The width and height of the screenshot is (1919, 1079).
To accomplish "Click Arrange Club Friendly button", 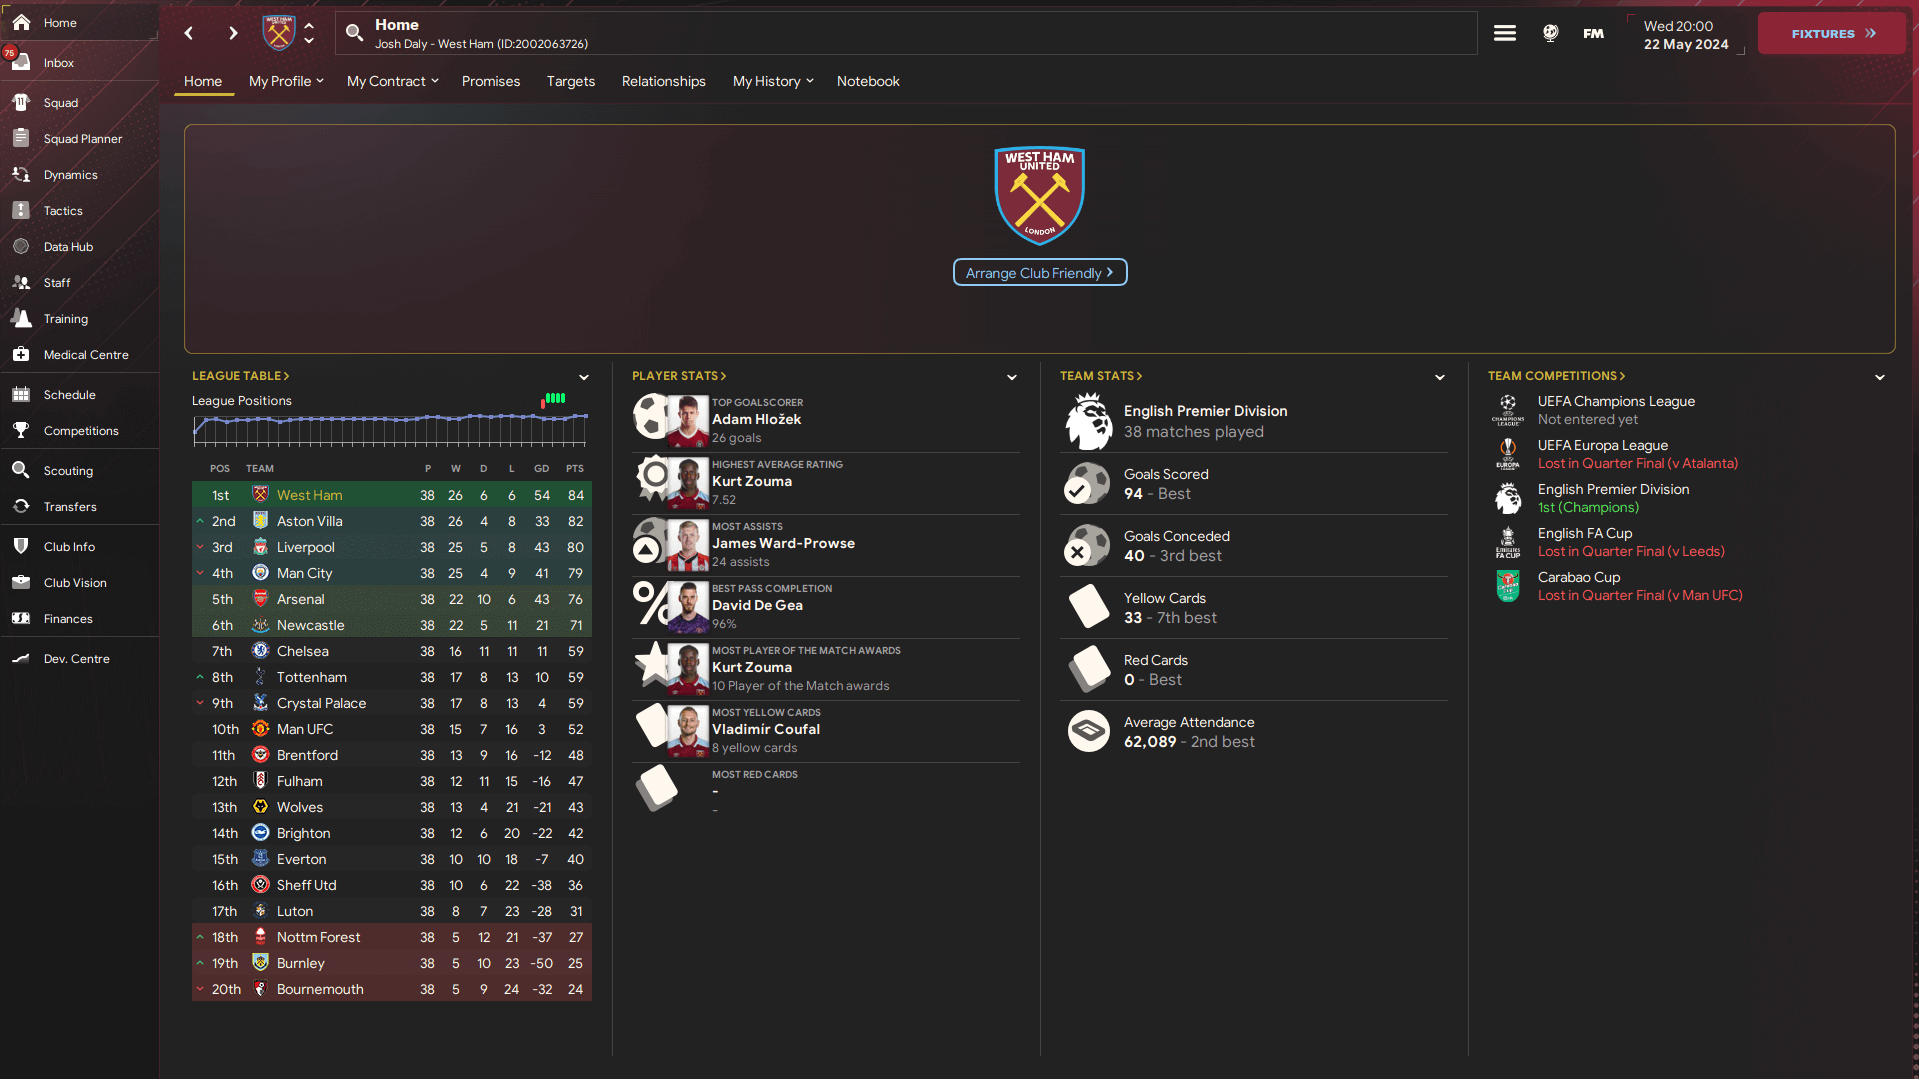I will pyautogui.click(x=1040, y=272).
